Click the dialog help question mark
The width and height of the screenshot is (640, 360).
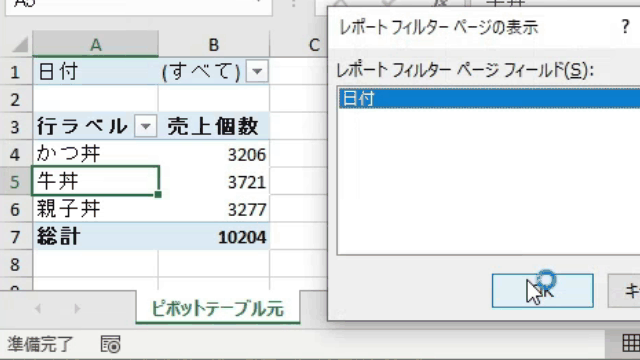[x=625, y=27]
